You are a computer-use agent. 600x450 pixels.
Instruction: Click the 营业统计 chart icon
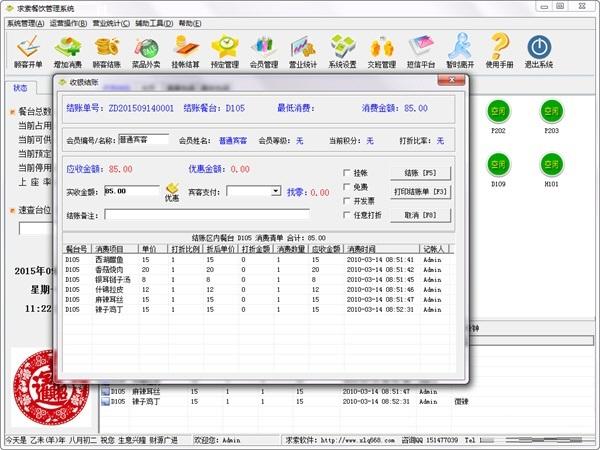coord(303,48)
